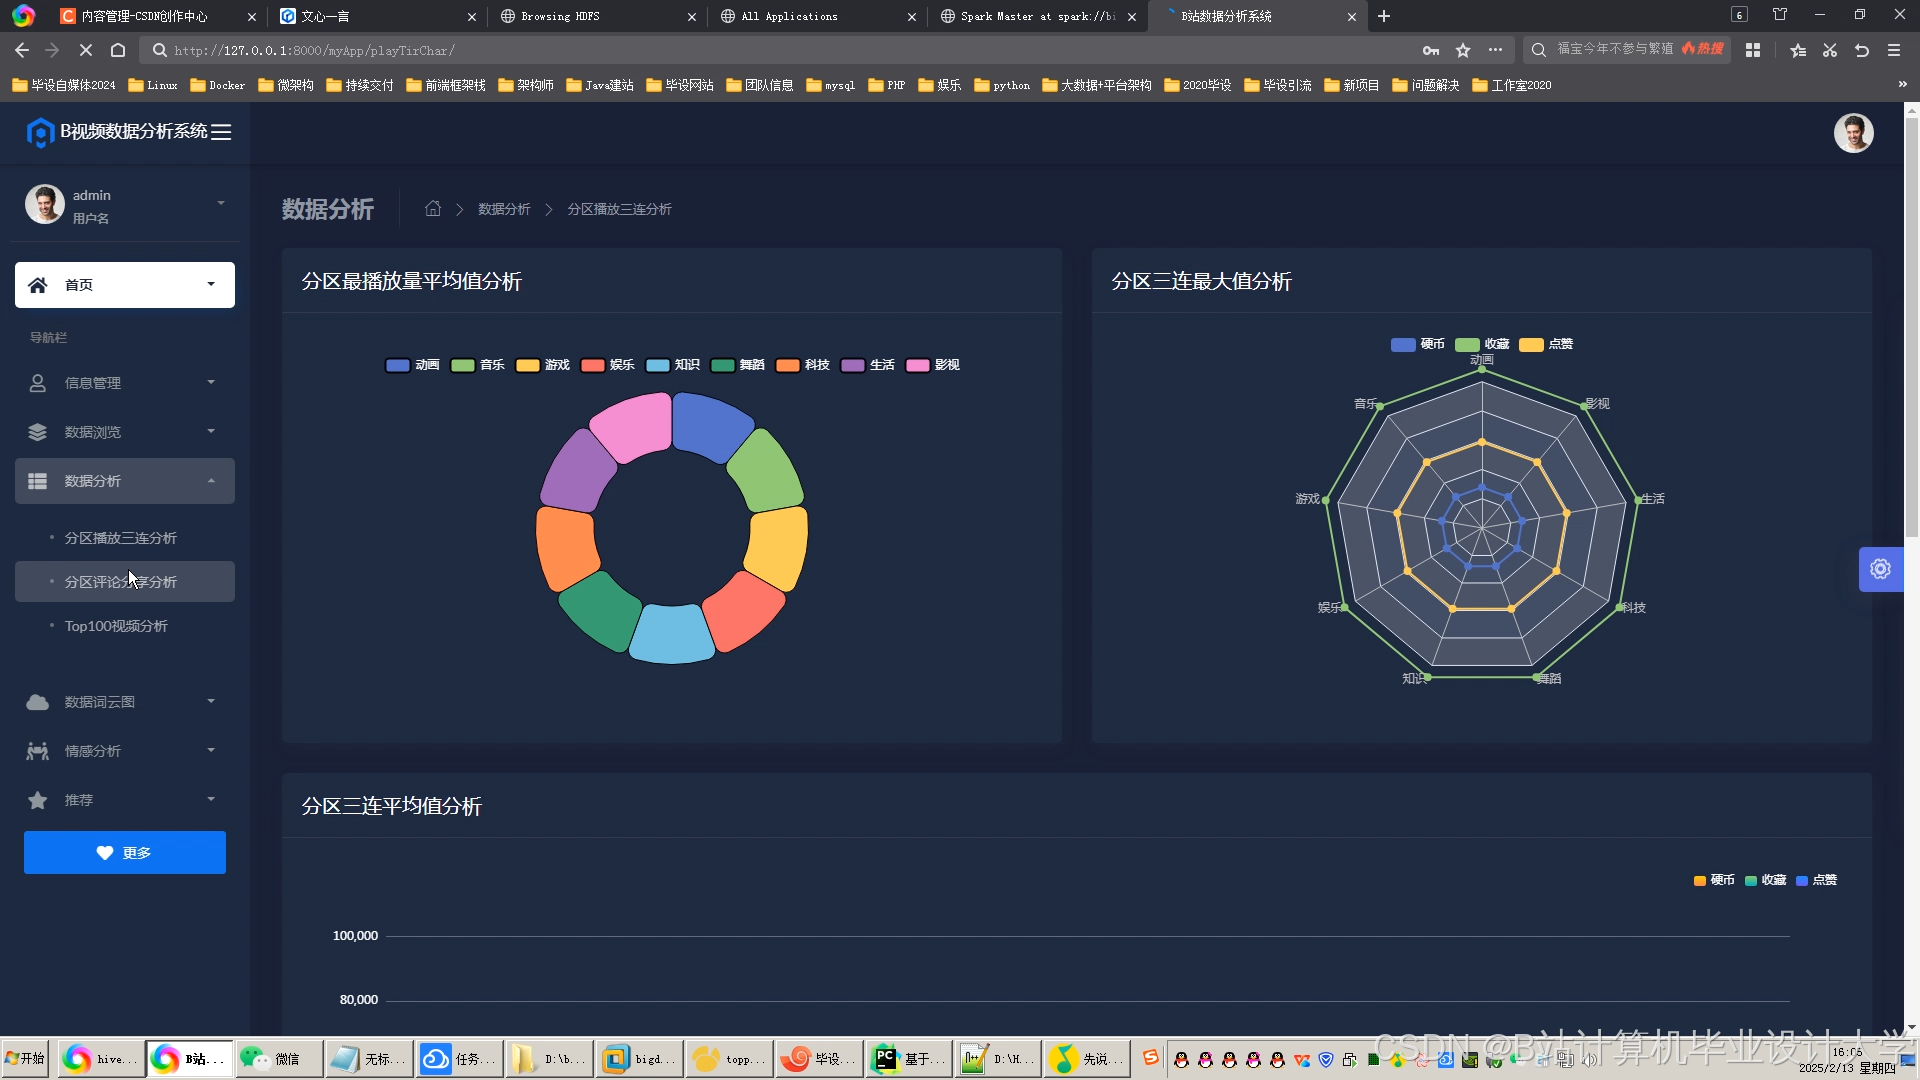Click the 数据分析 breadcrumb link
Viewport: 1920px width, 1080px height.
(x=504, y=209)
